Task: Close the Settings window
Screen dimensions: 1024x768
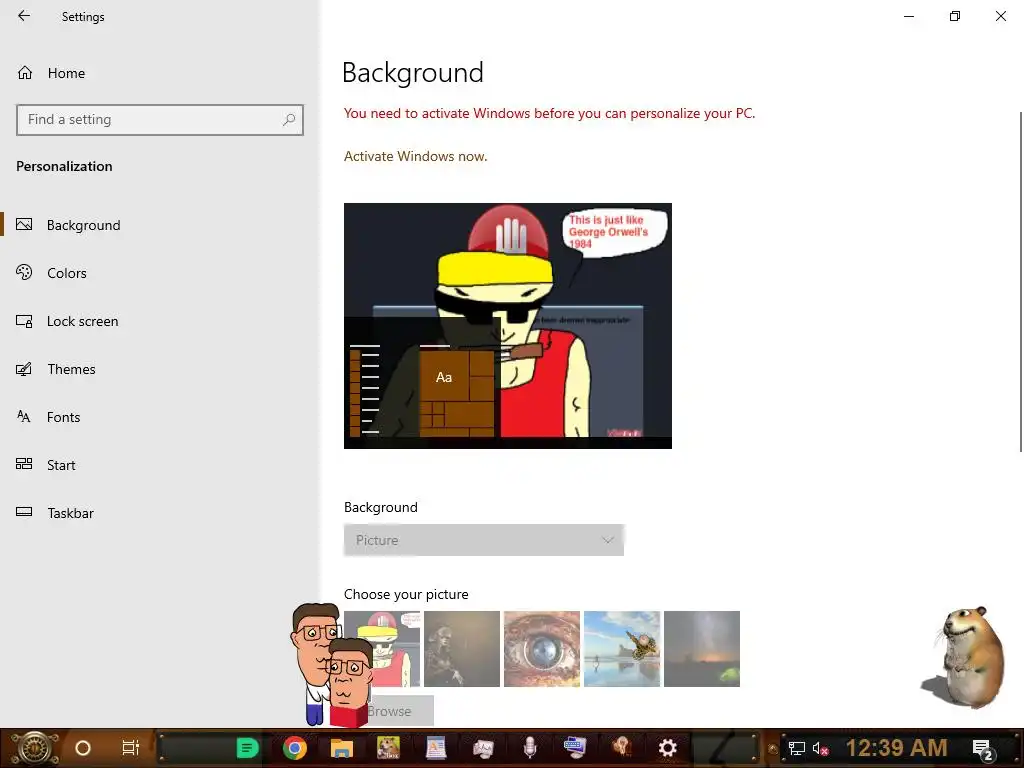Action: click(1000, 16)
